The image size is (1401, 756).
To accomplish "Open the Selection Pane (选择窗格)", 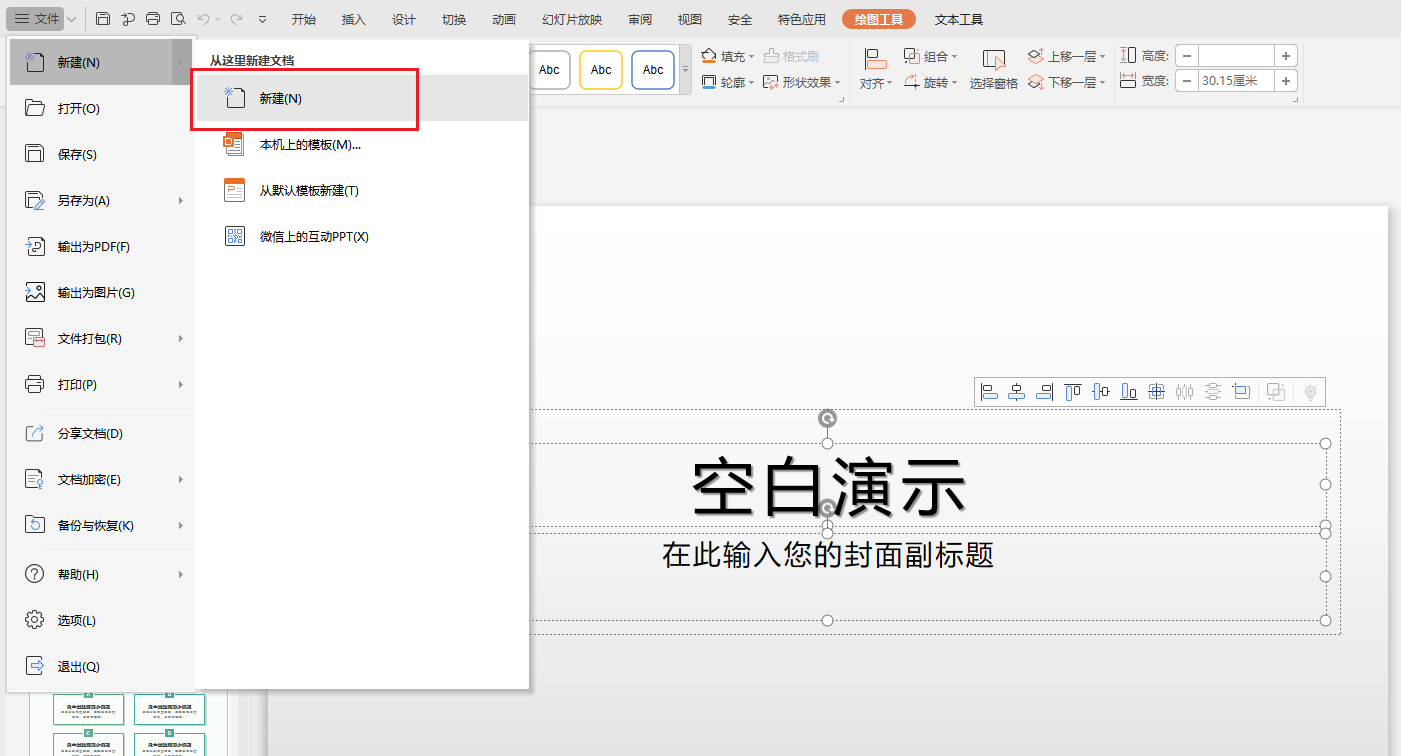I will point(993,70).
